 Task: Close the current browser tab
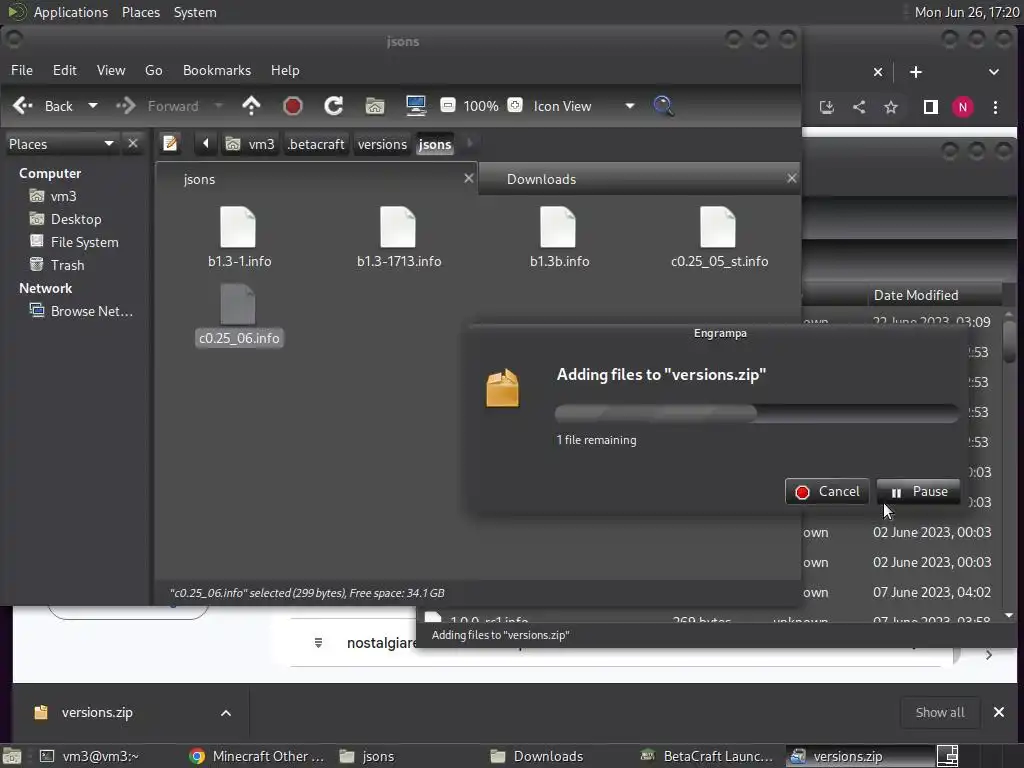(x=878, y=72)
